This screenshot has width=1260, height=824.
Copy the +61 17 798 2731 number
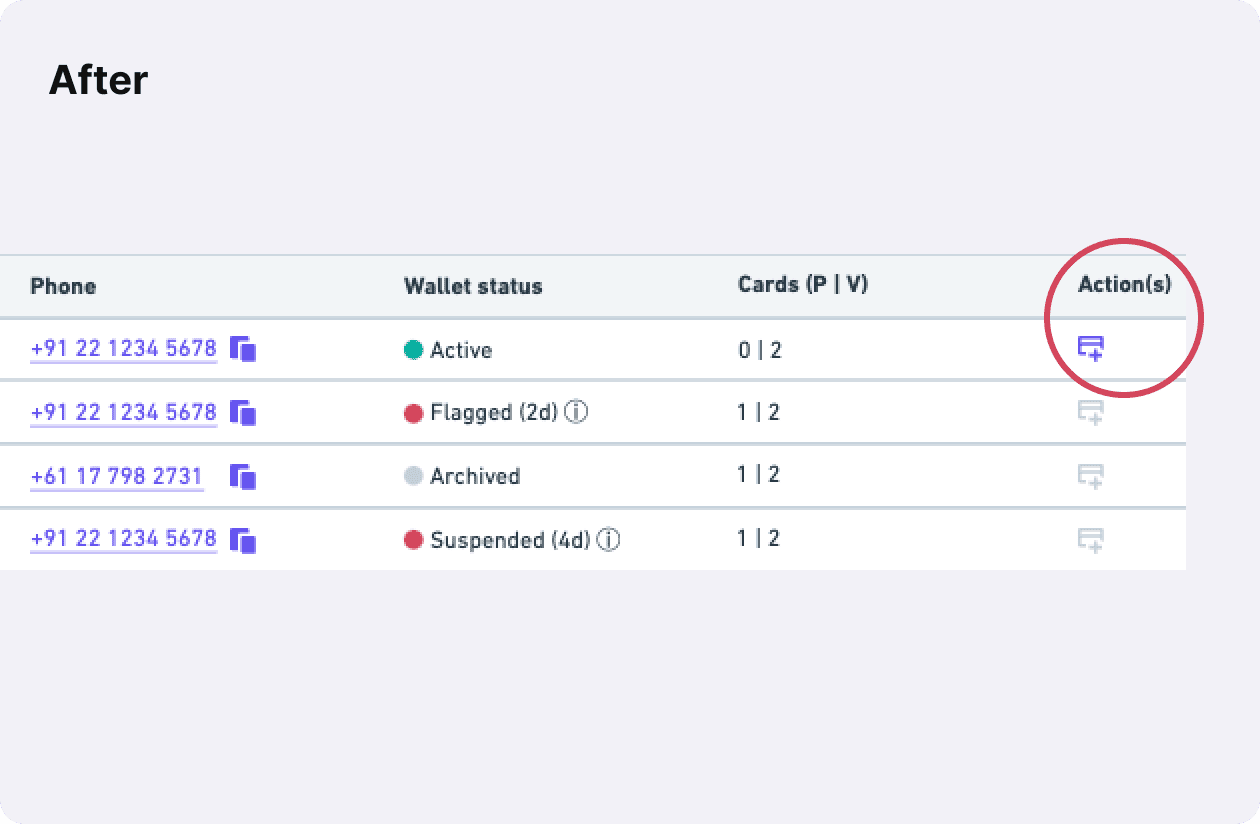tap(243, 477)
